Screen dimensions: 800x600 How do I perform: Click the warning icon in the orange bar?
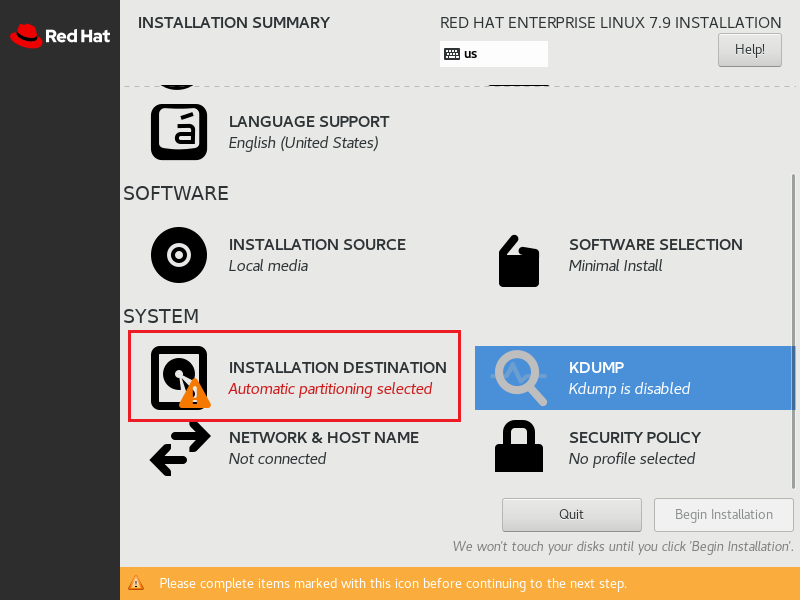(136, 583)
